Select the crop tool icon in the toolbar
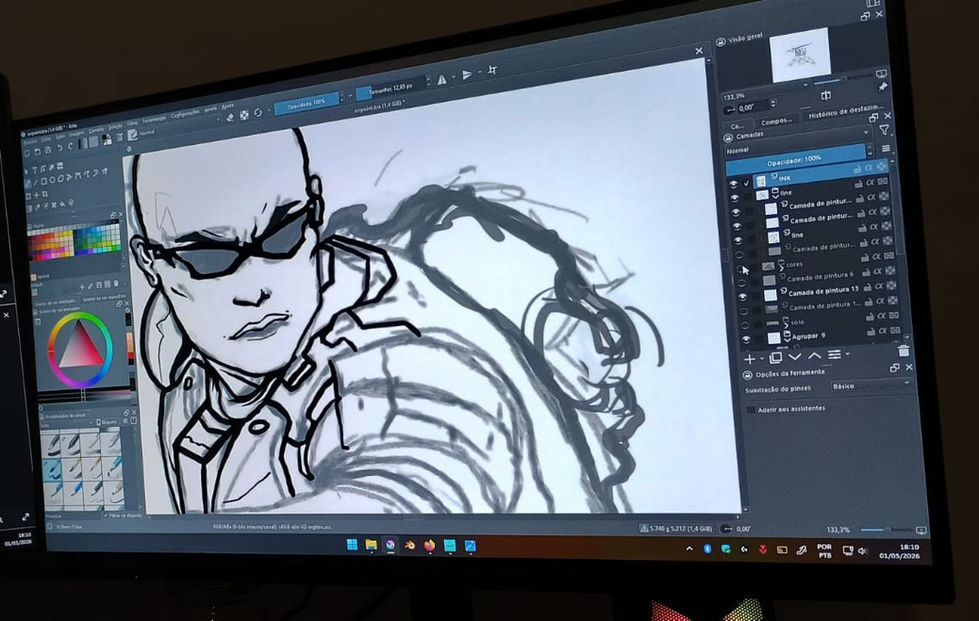Image resolution: width=979 pixels, height=621 pixels. (x=492, y=71)
